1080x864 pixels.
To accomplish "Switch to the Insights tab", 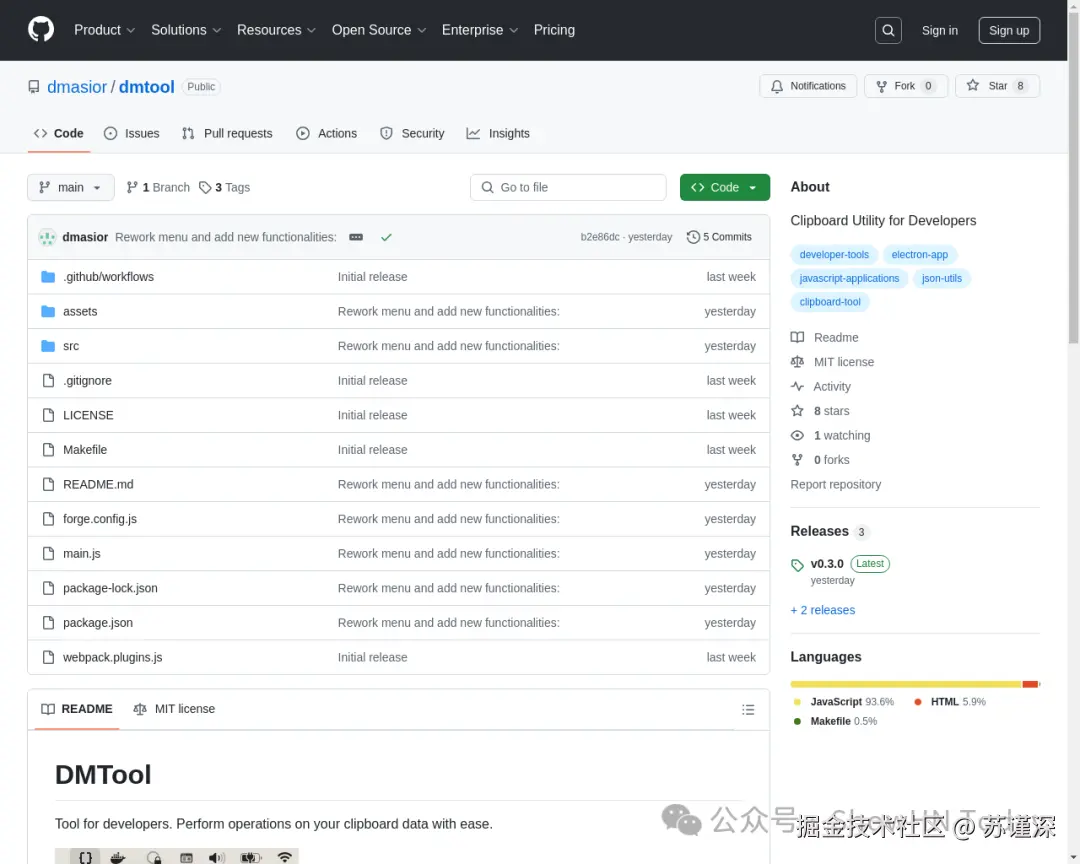I will (x=498, y=134).
